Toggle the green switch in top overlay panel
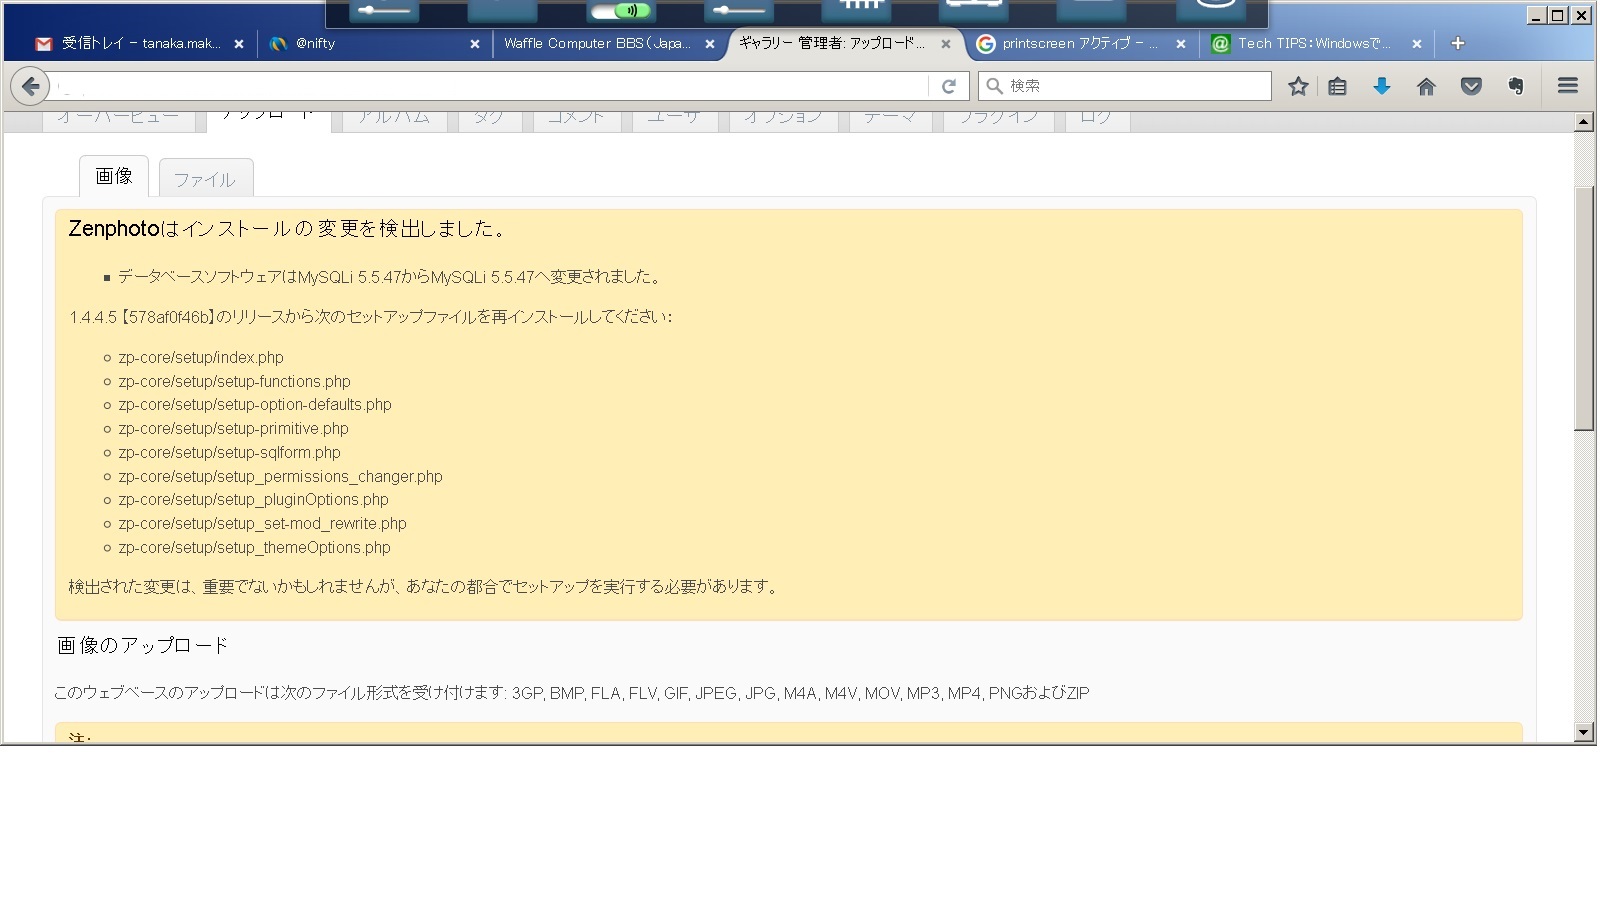 [621, 11]
